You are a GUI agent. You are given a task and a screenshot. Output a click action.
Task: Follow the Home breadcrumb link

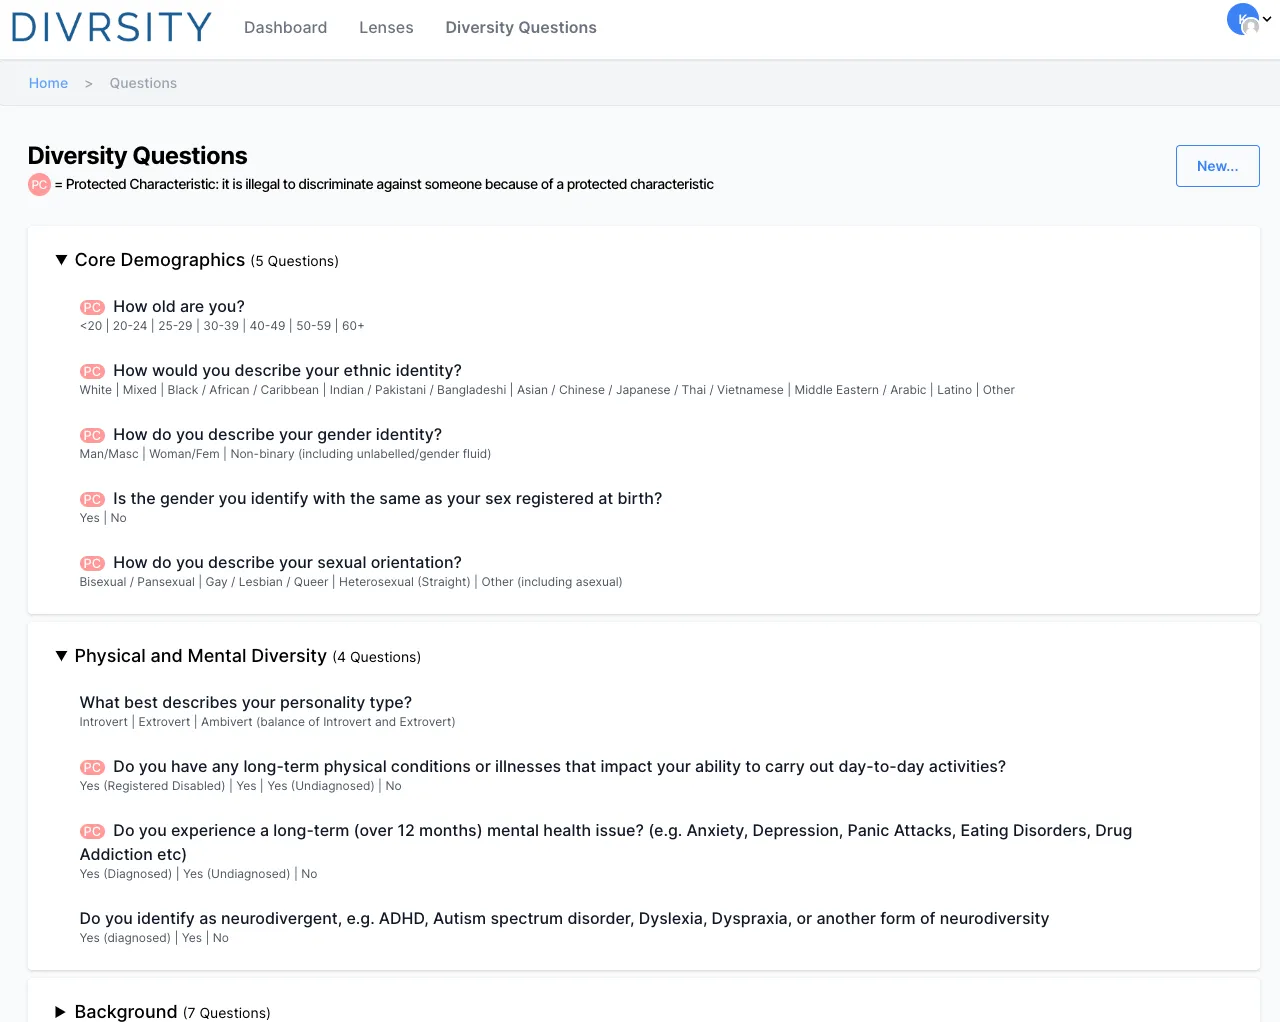[48, 83]
